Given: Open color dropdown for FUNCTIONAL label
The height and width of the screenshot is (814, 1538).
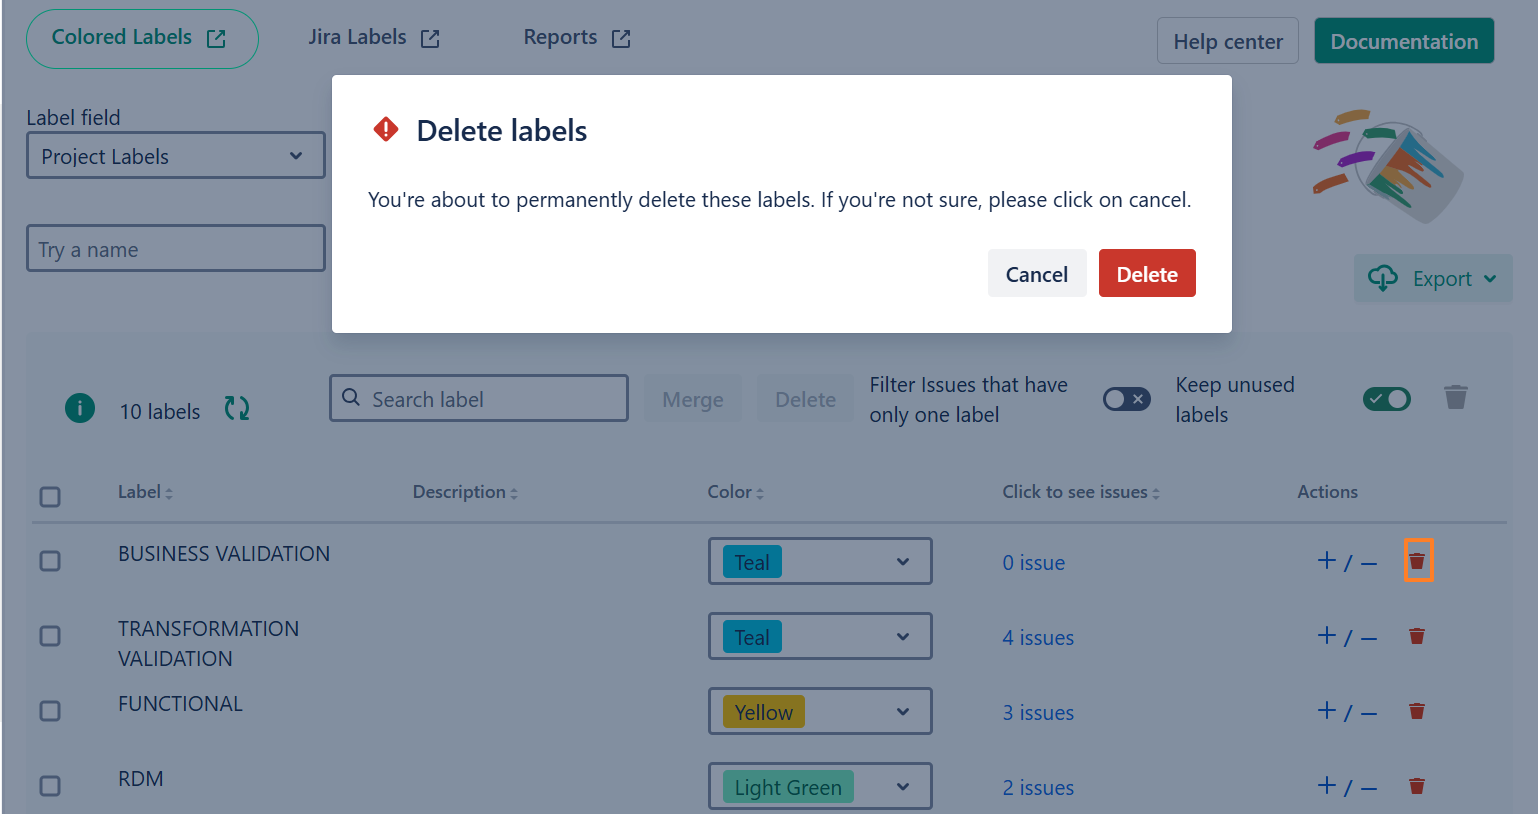Looking at the screenshot, I should [820, 712].
